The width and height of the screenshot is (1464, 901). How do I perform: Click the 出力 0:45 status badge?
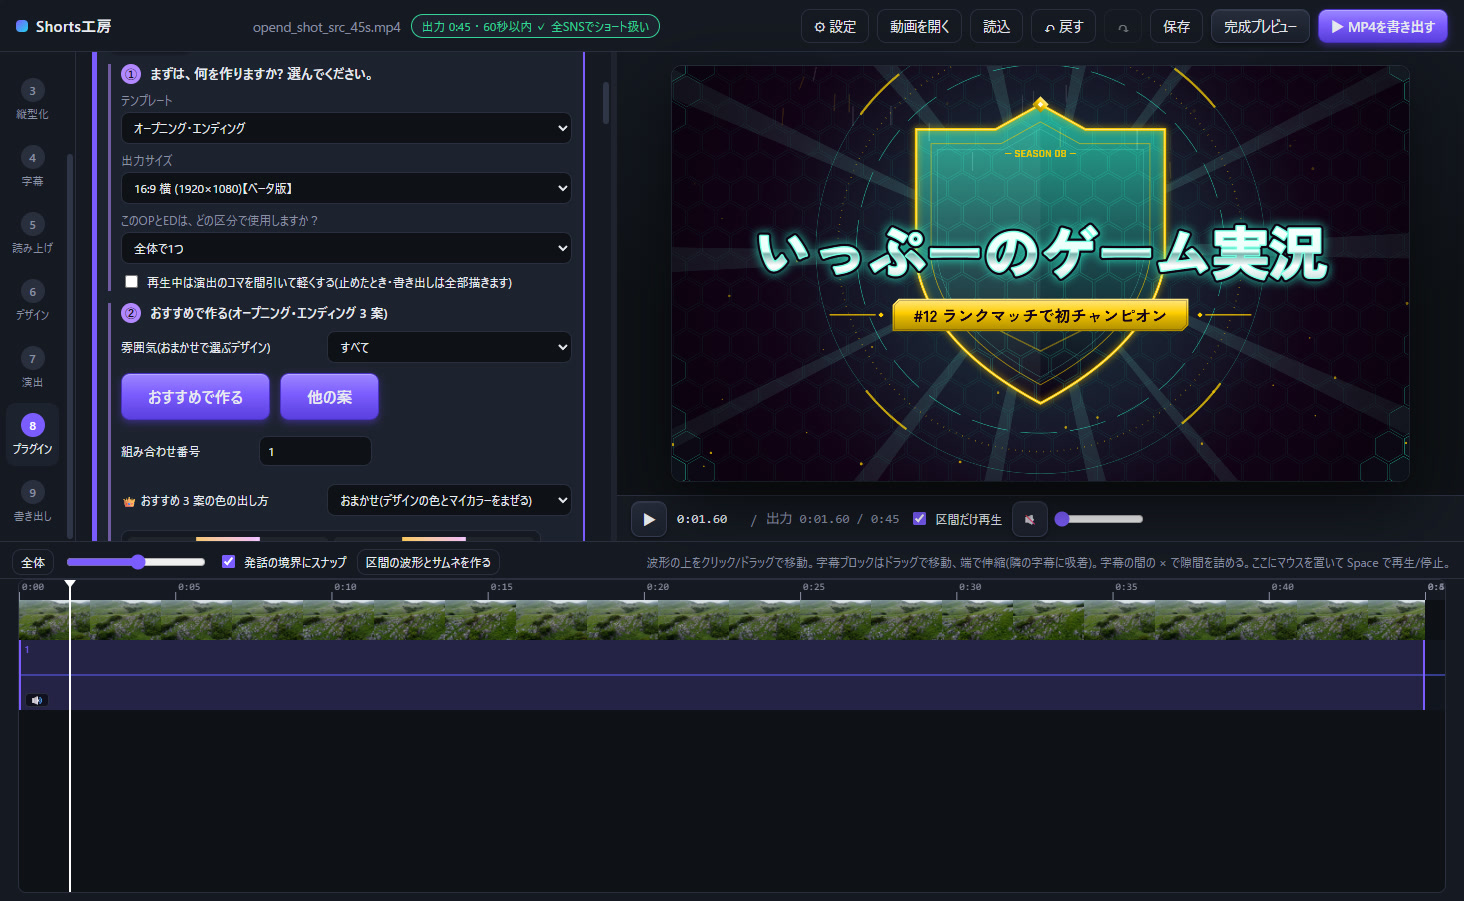coord(535,27)
